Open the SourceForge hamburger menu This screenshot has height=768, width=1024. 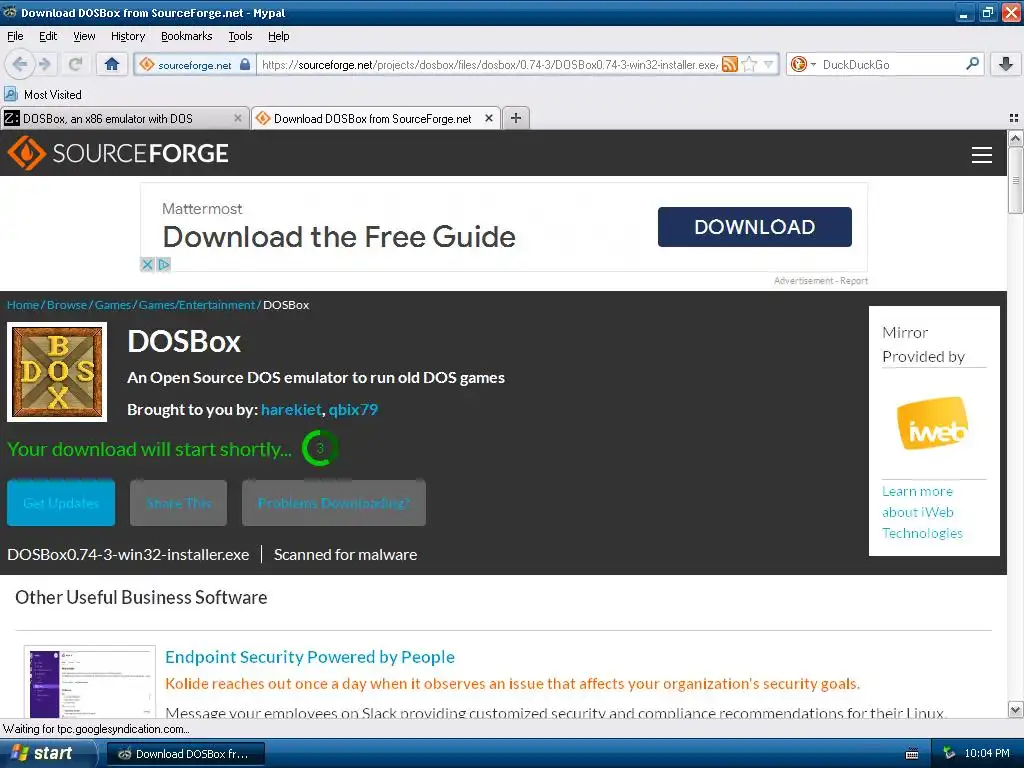pos(982,155)
